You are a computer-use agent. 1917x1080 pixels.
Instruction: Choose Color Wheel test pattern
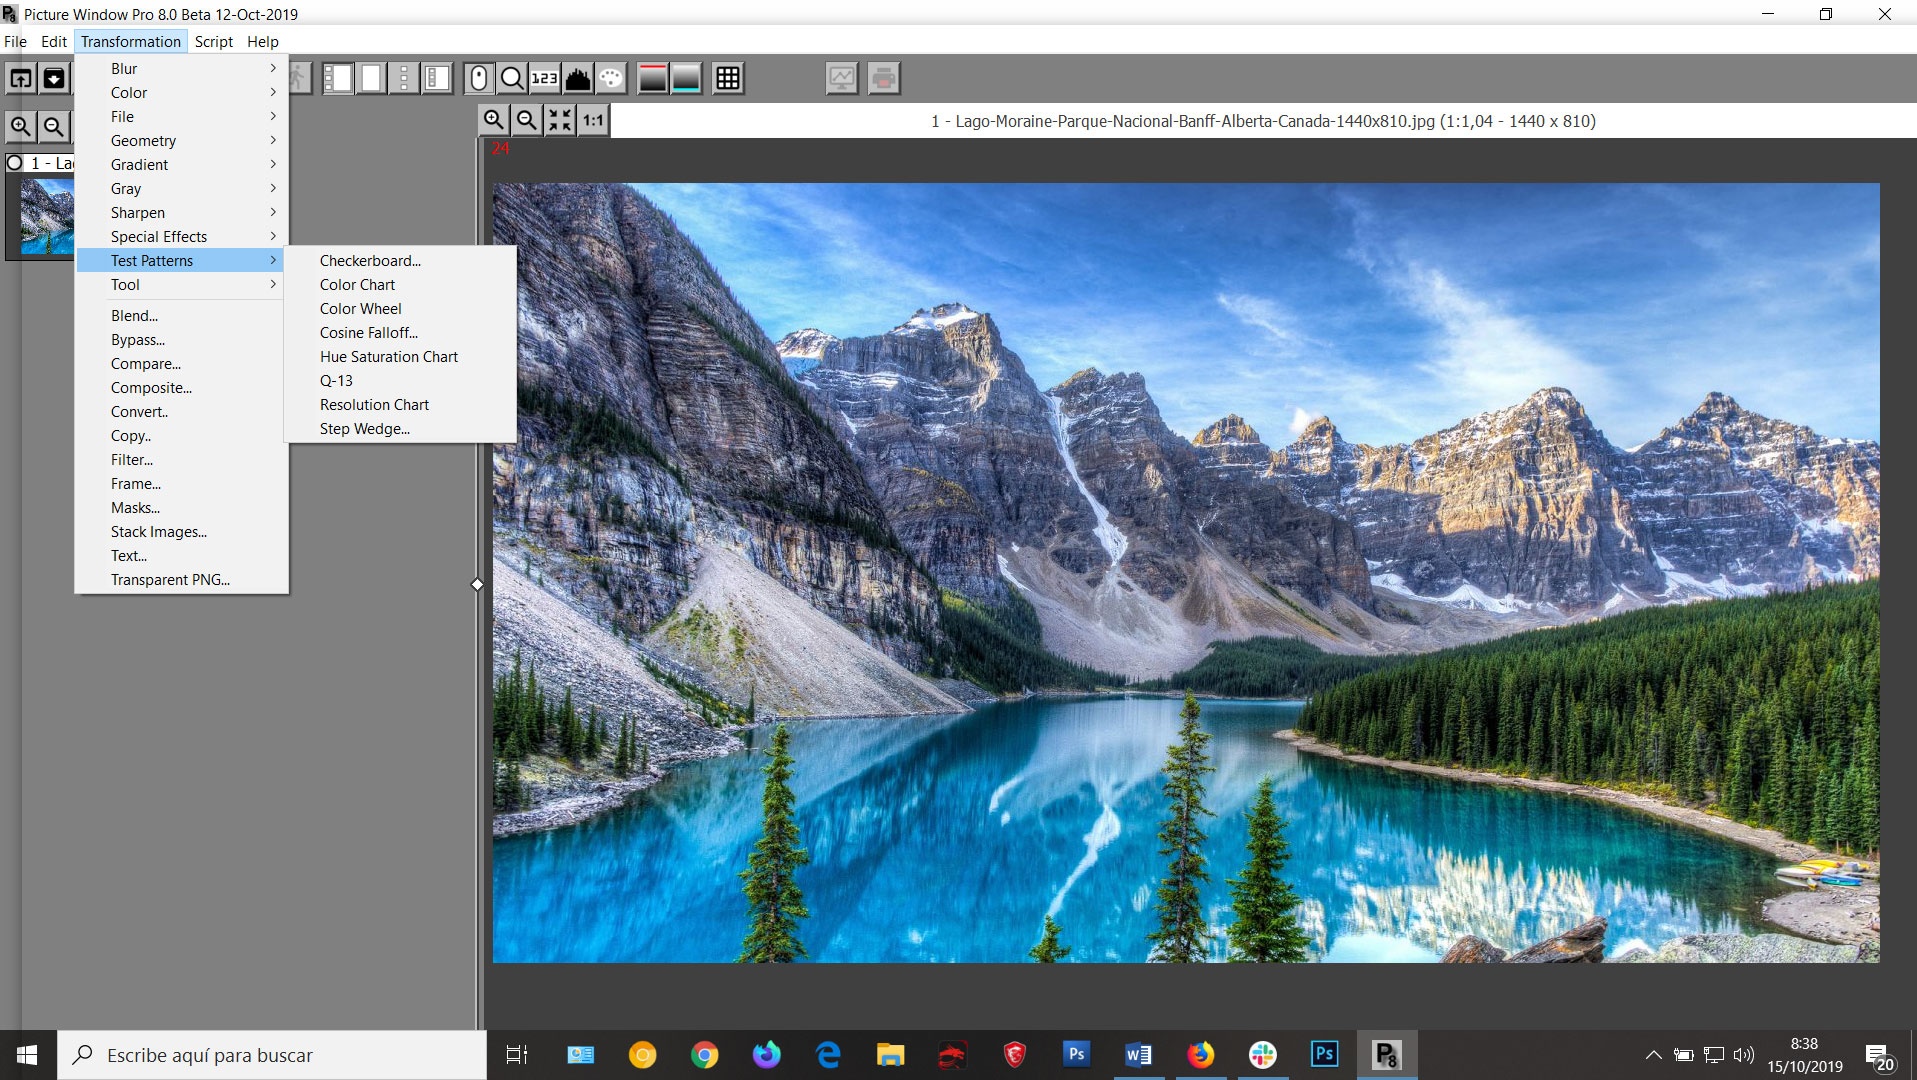tap(400, 308)
